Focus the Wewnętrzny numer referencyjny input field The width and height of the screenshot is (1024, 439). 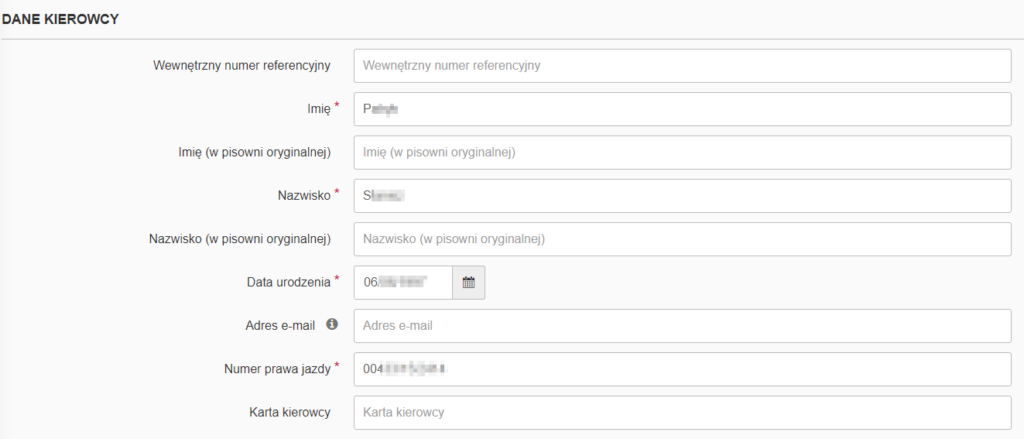pyautogui.click(x=682, y=66)
